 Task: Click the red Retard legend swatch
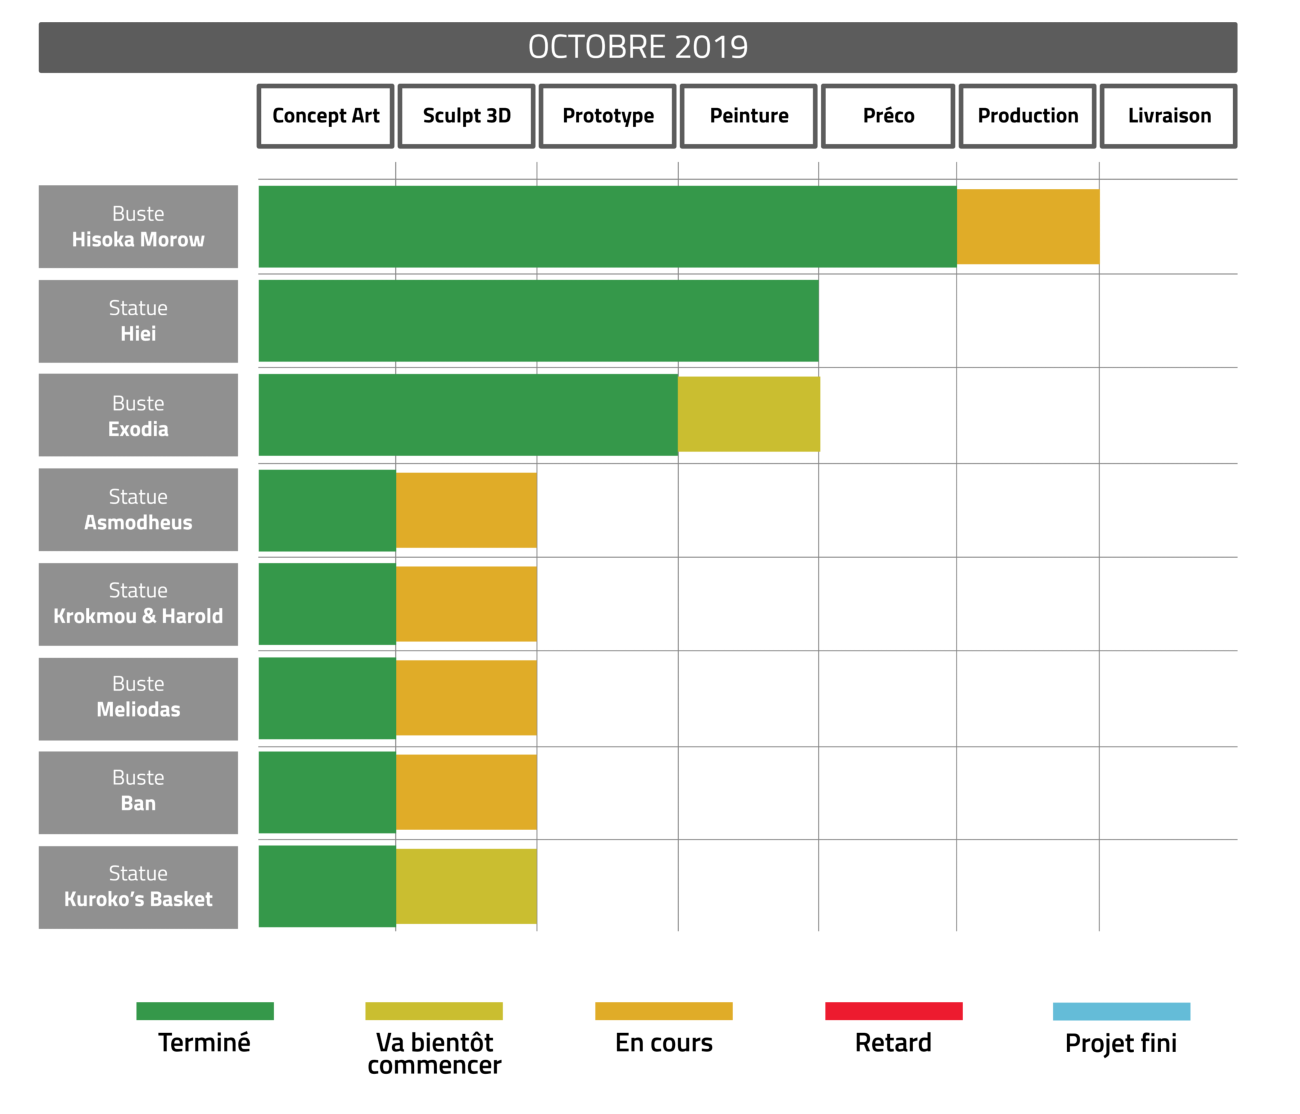point(893,1011)
